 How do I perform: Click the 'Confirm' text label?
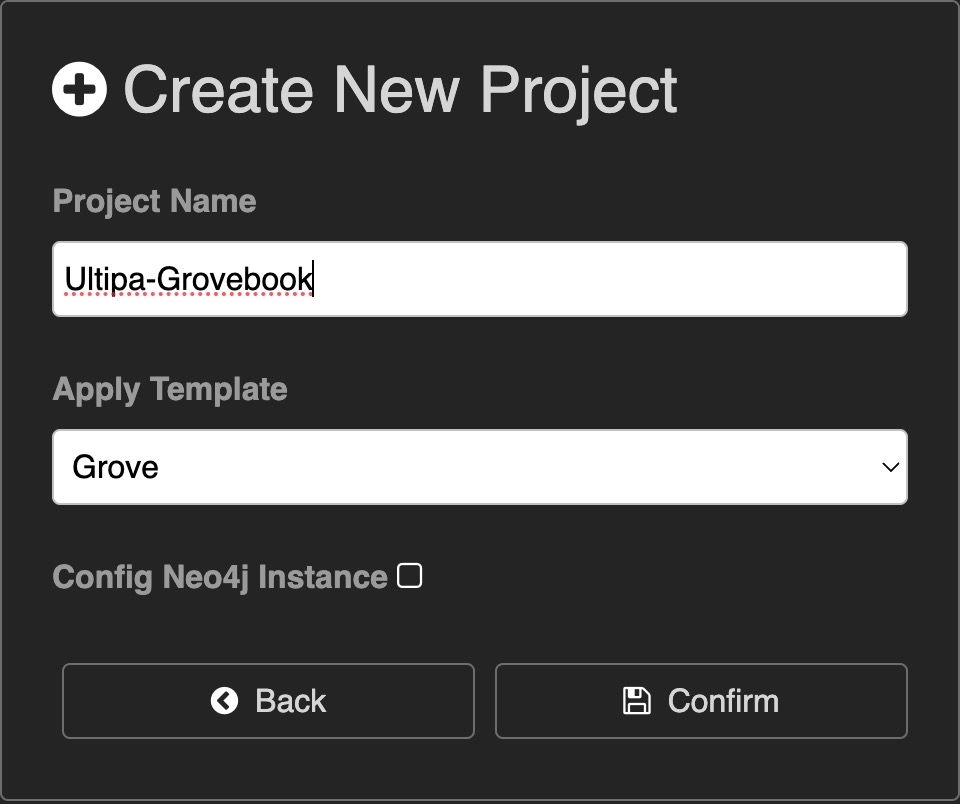[x=723, y=701]
